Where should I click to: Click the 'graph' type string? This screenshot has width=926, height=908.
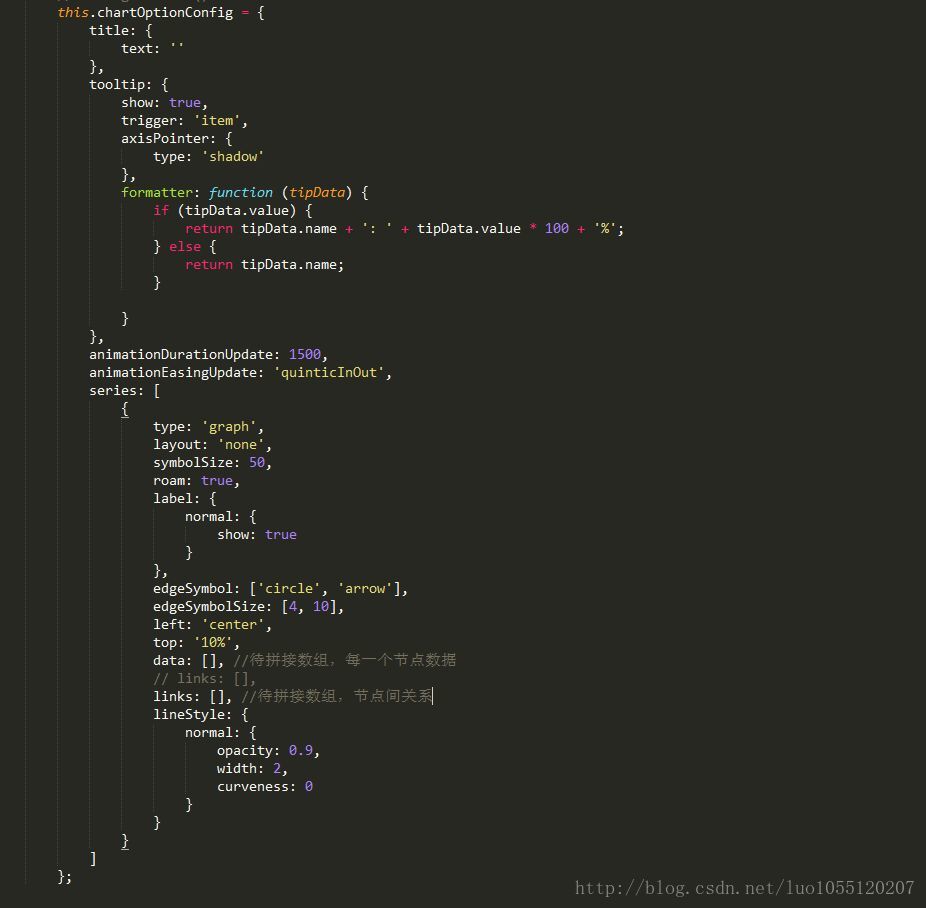tap(229, 427)
